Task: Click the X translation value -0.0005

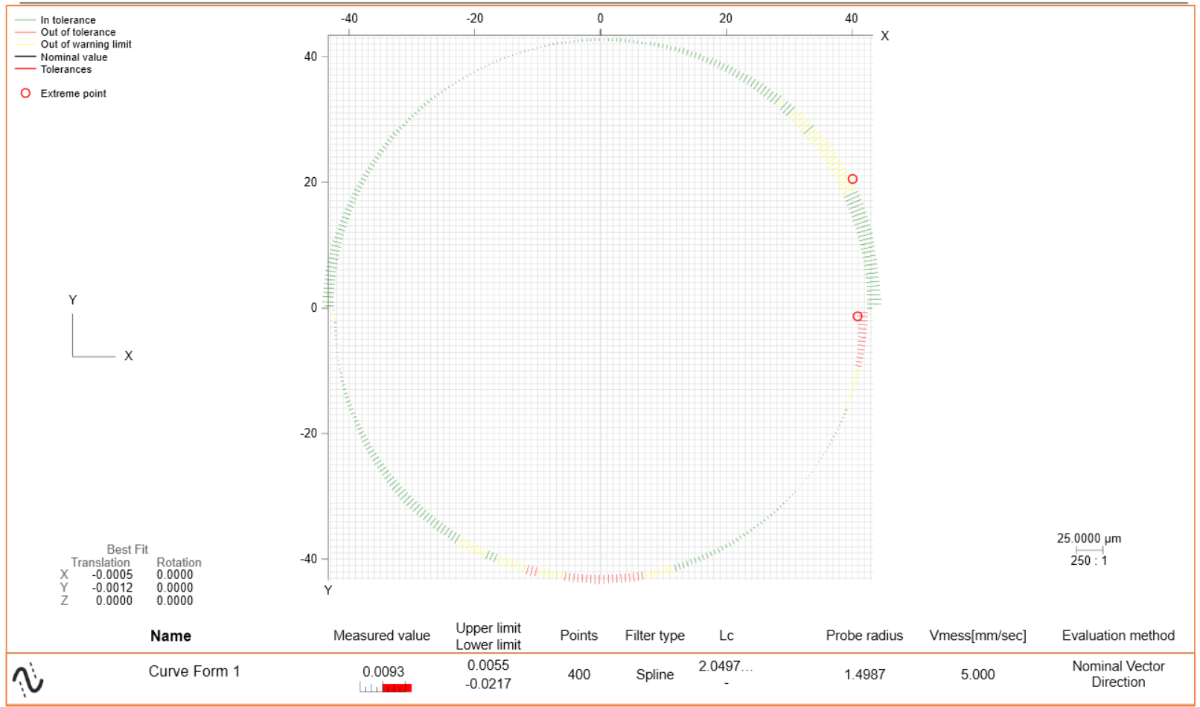Action: 113,575
